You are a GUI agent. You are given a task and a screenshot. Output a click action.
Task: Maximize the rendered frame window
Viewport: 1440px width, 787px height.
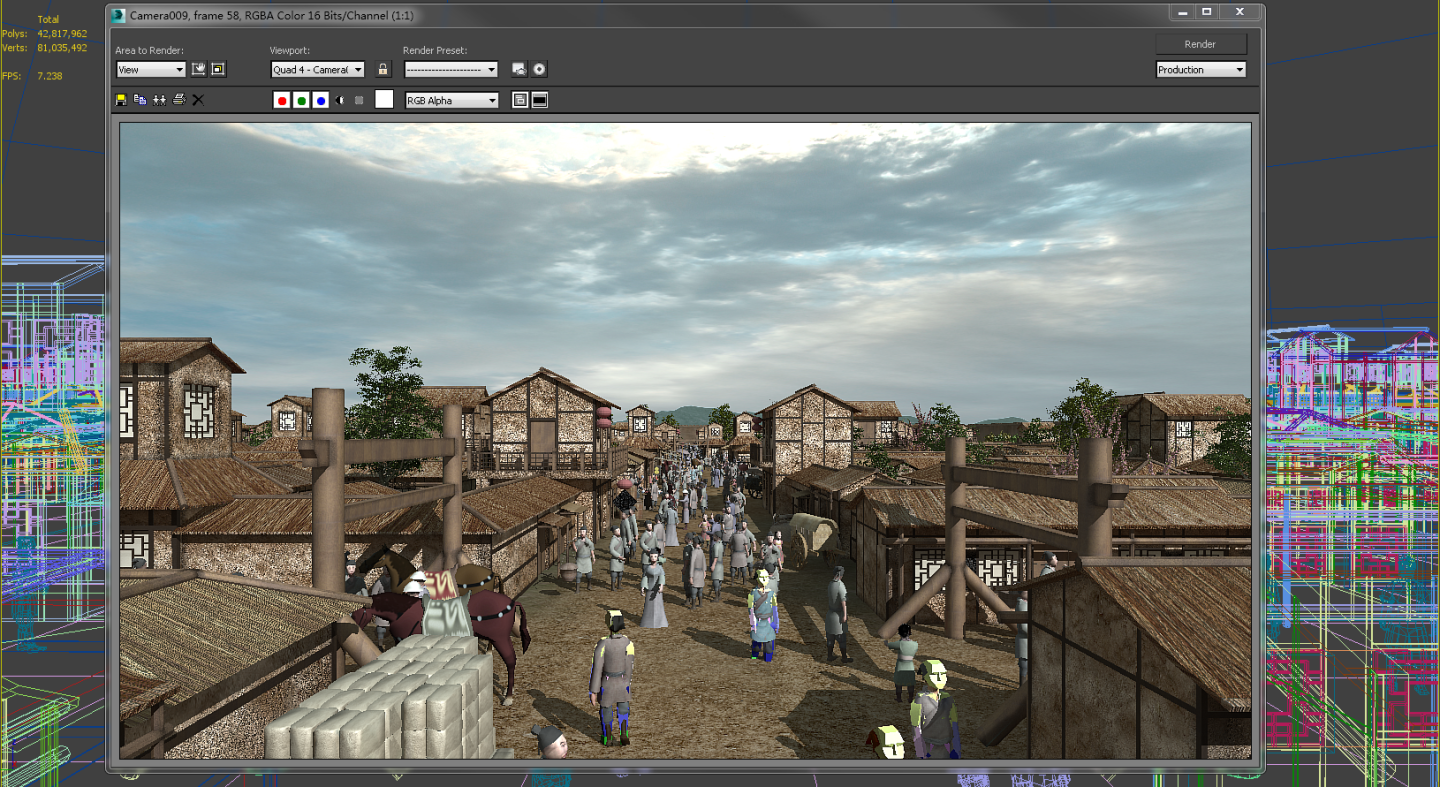pyautogui.click(x=1207, y=12)
